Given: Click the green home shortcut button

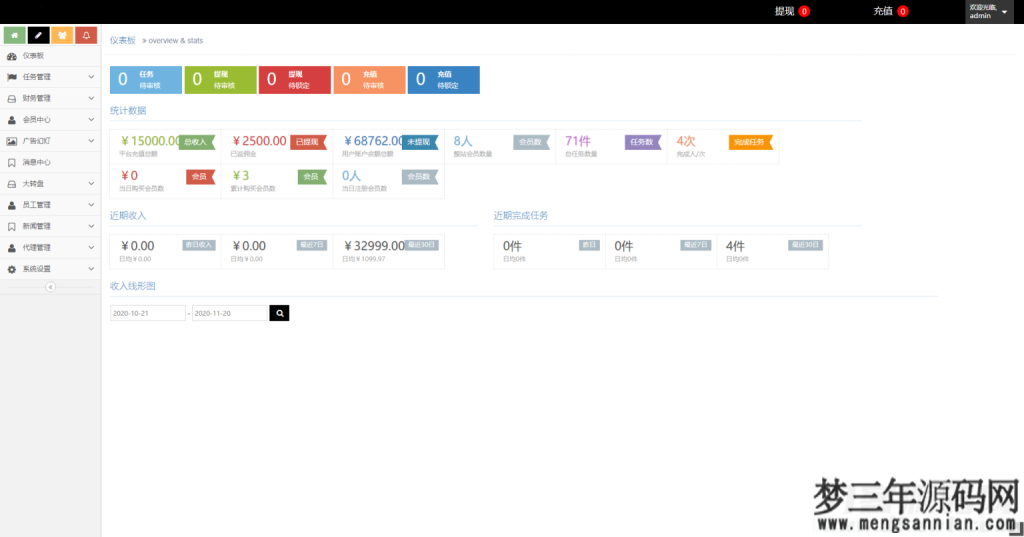Looking at the screenshot, I should (x=14, y=35).
